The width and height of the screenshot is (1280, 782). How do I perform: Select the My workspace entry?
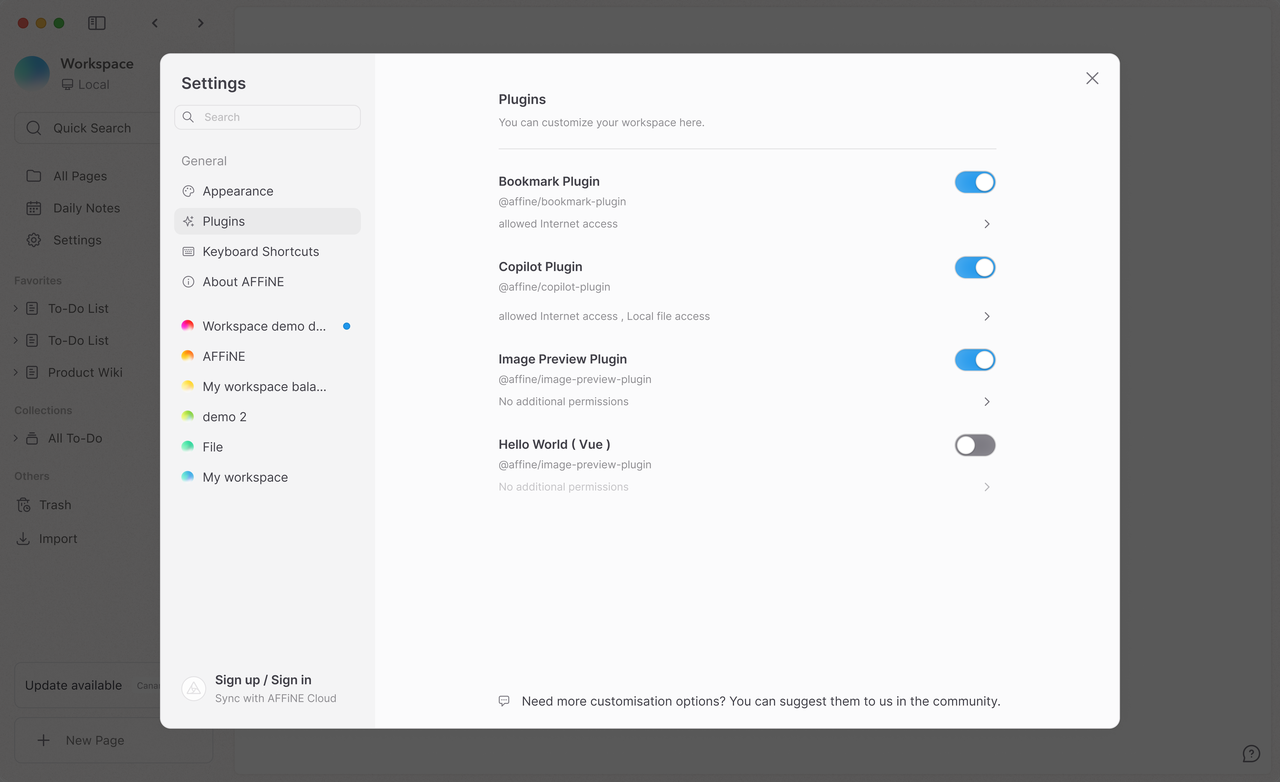pos(267,477)
